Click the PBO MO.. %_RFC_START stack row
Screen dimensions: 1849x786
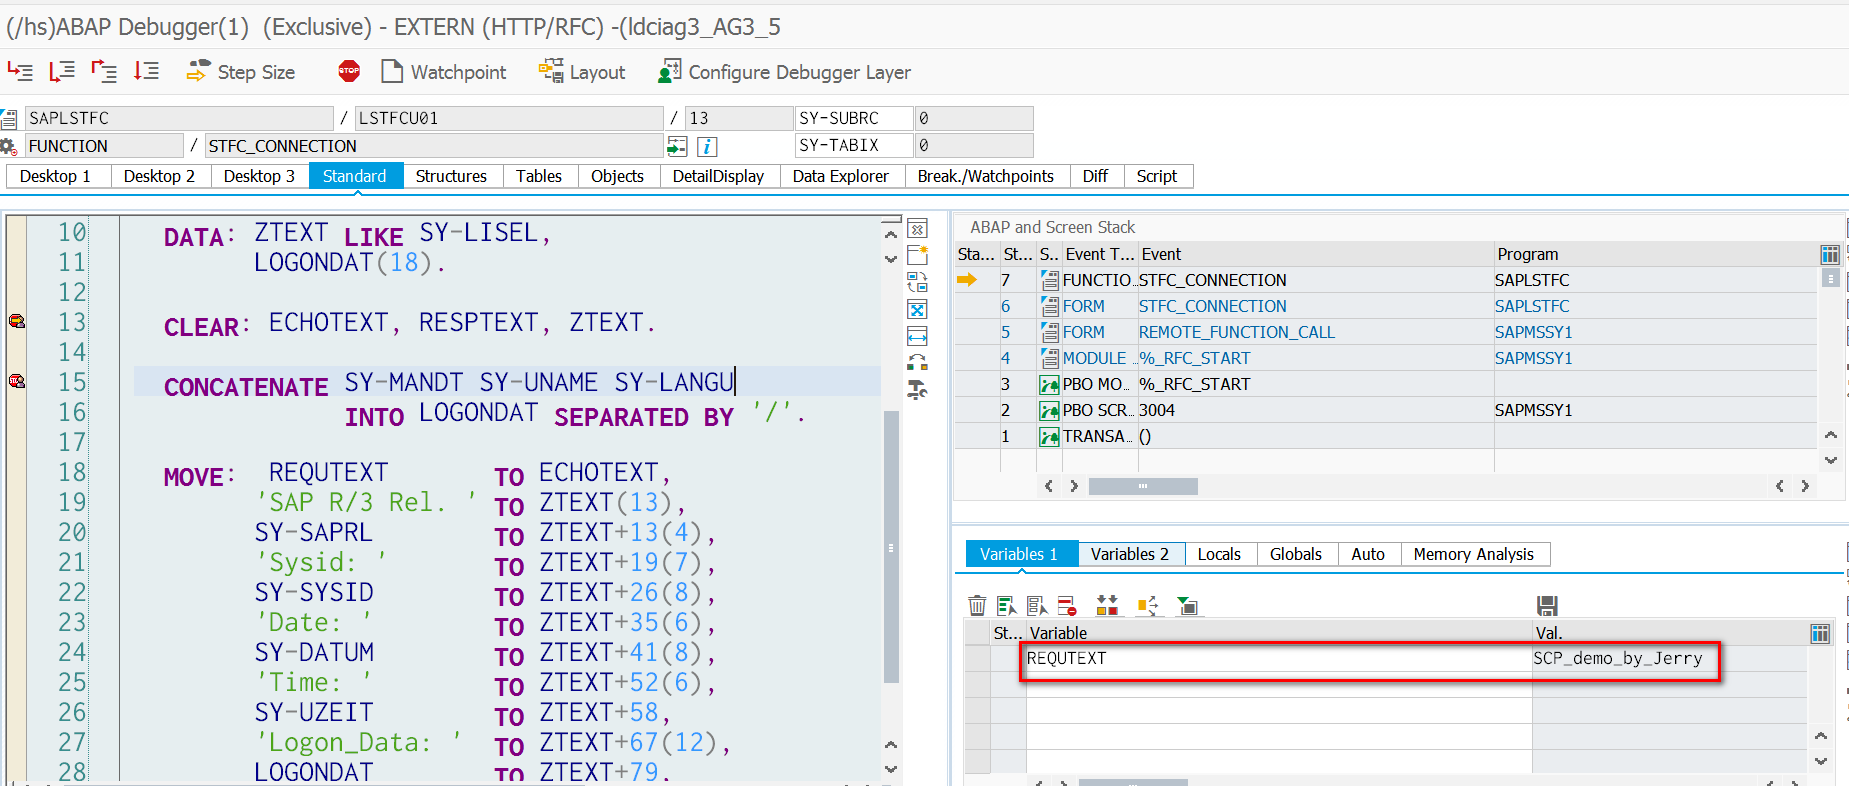(x=1385, y=384)
